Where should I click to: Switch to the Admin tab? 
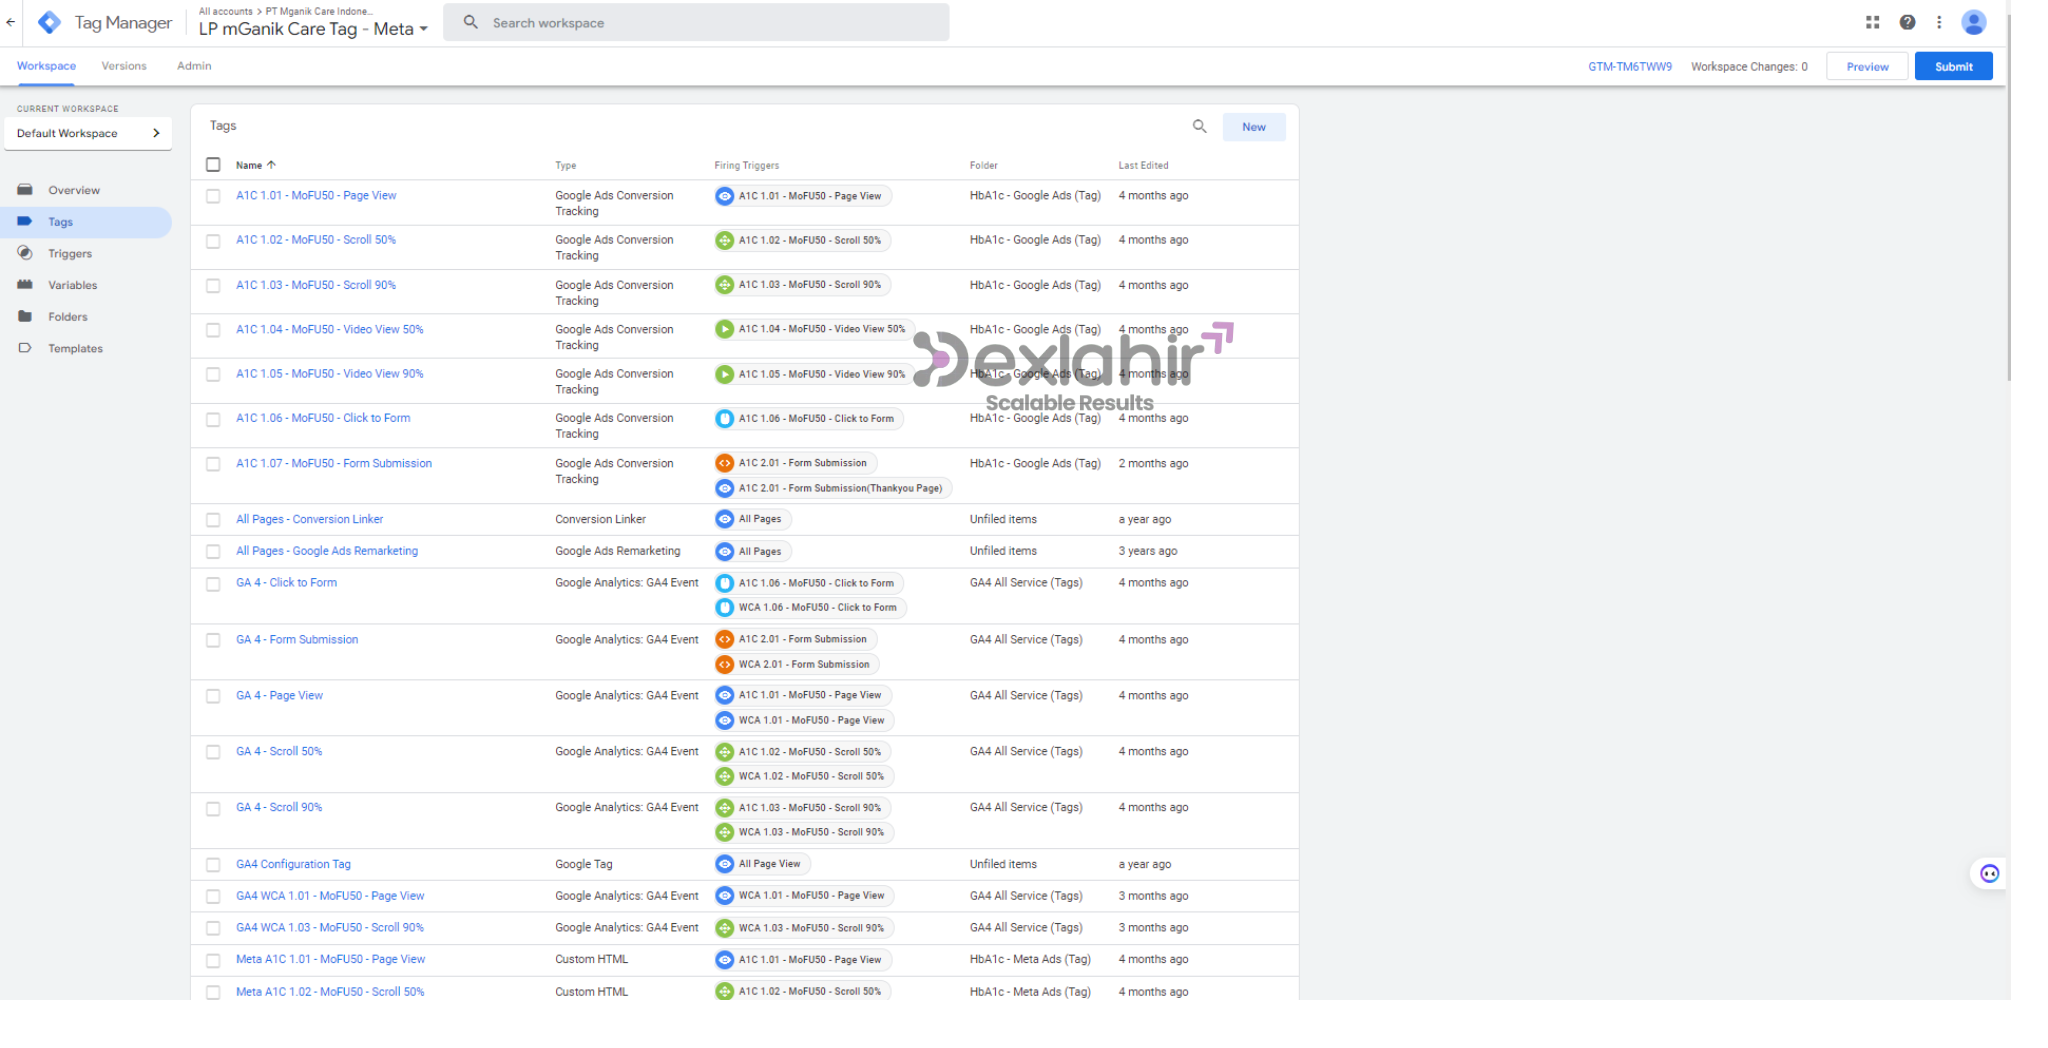coord(194,66)
